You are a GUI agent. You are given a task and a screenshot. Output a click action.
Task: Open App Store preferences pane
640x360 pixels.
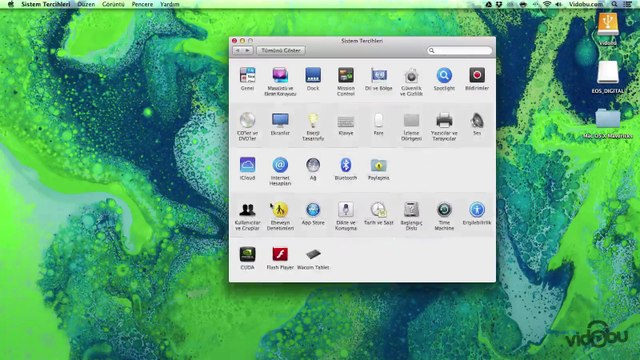tap(313, 210)
